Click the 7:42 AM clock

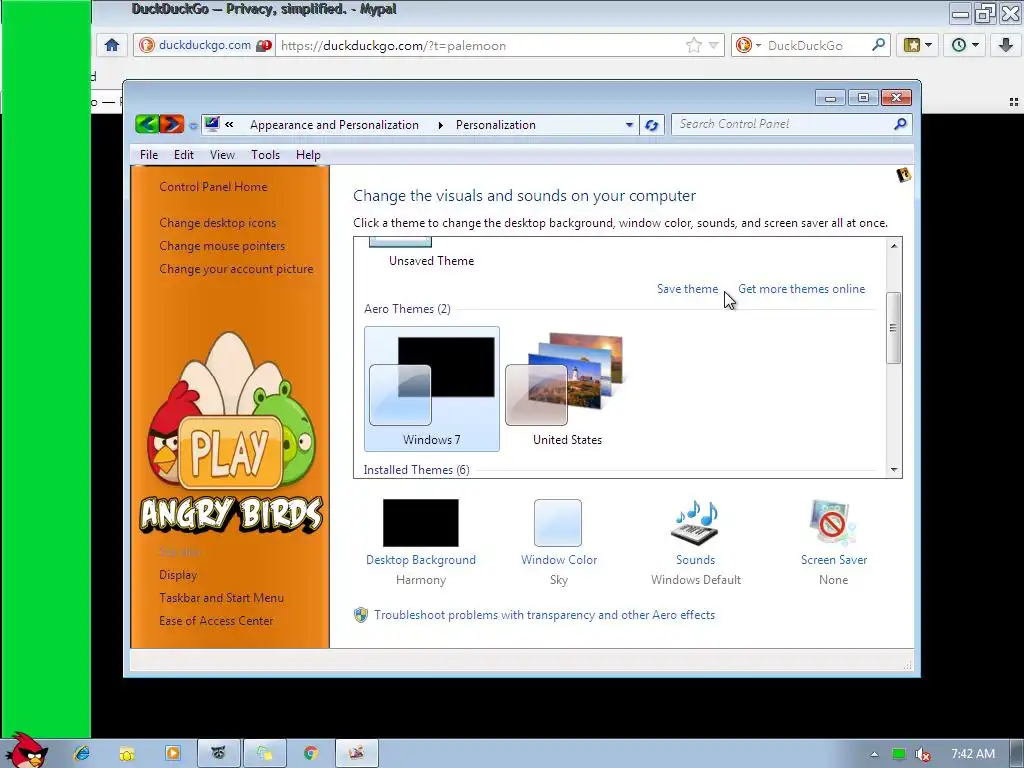tap(972, 754)
